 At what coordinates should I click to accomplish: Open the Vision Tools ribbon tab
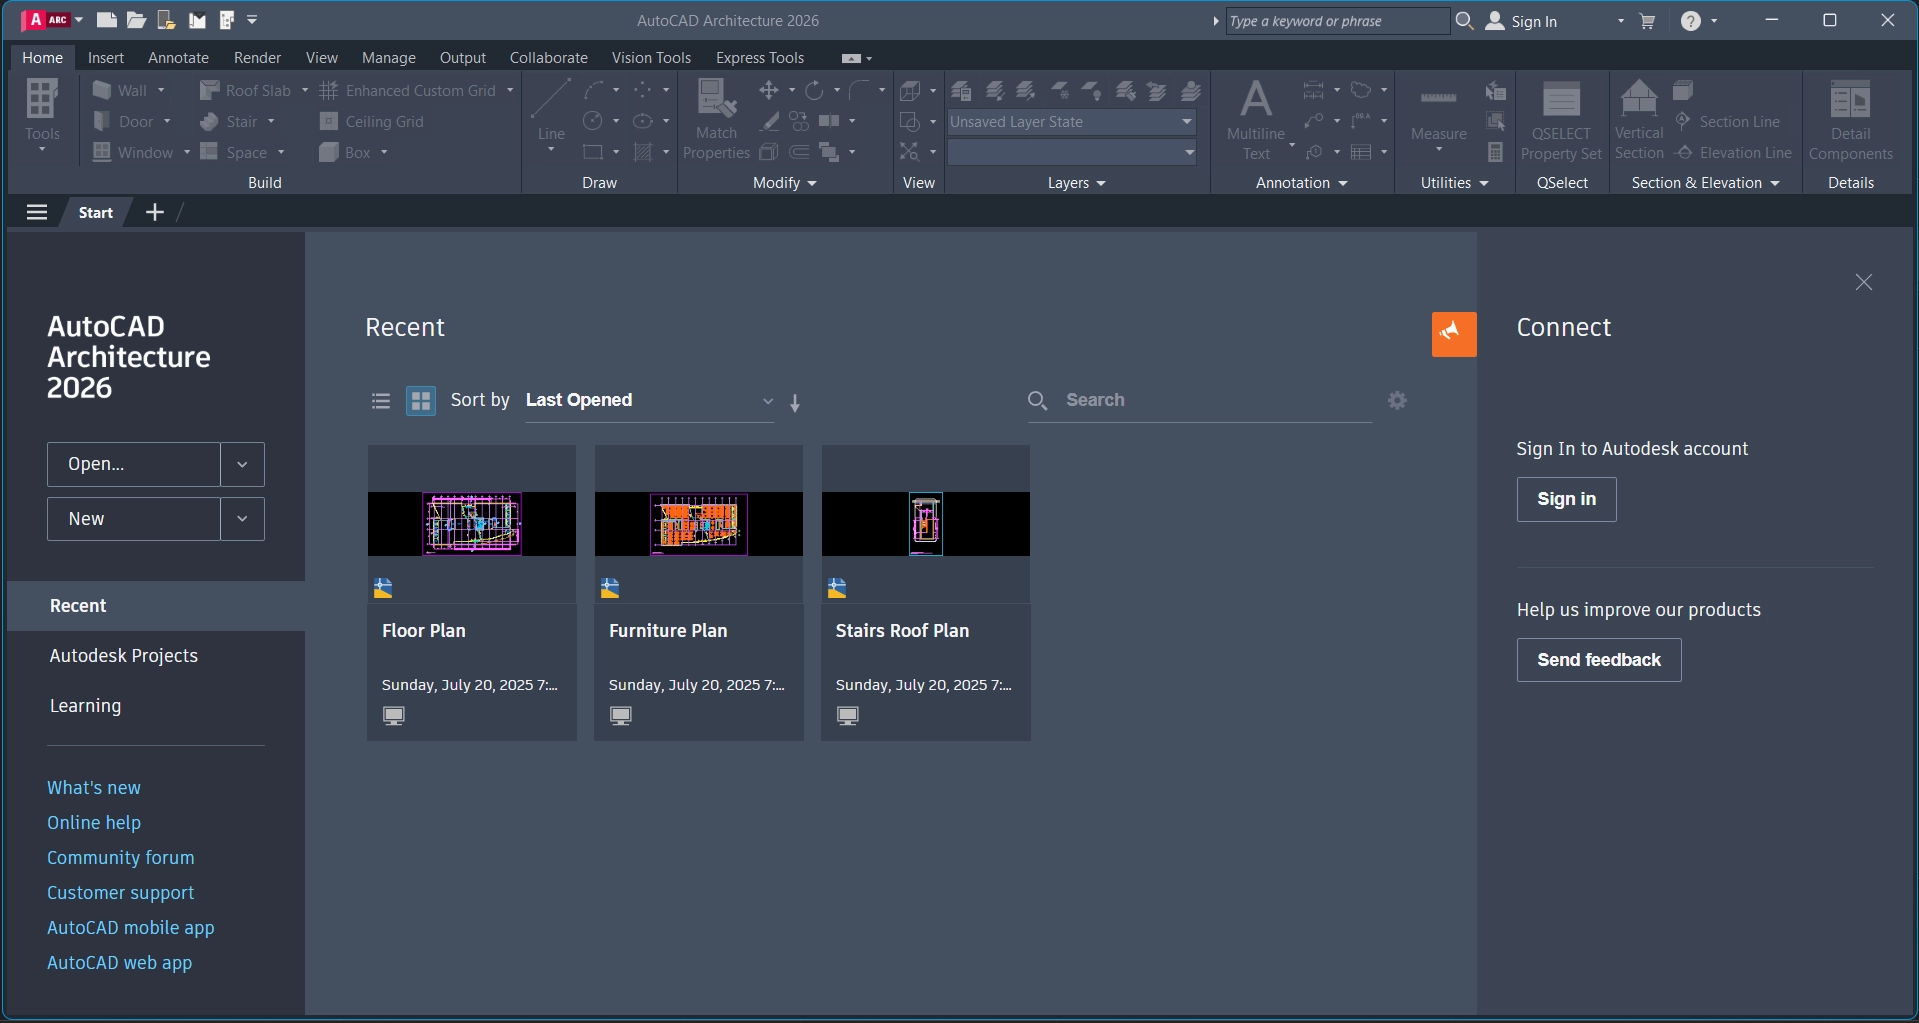click(x=651, y=58)
